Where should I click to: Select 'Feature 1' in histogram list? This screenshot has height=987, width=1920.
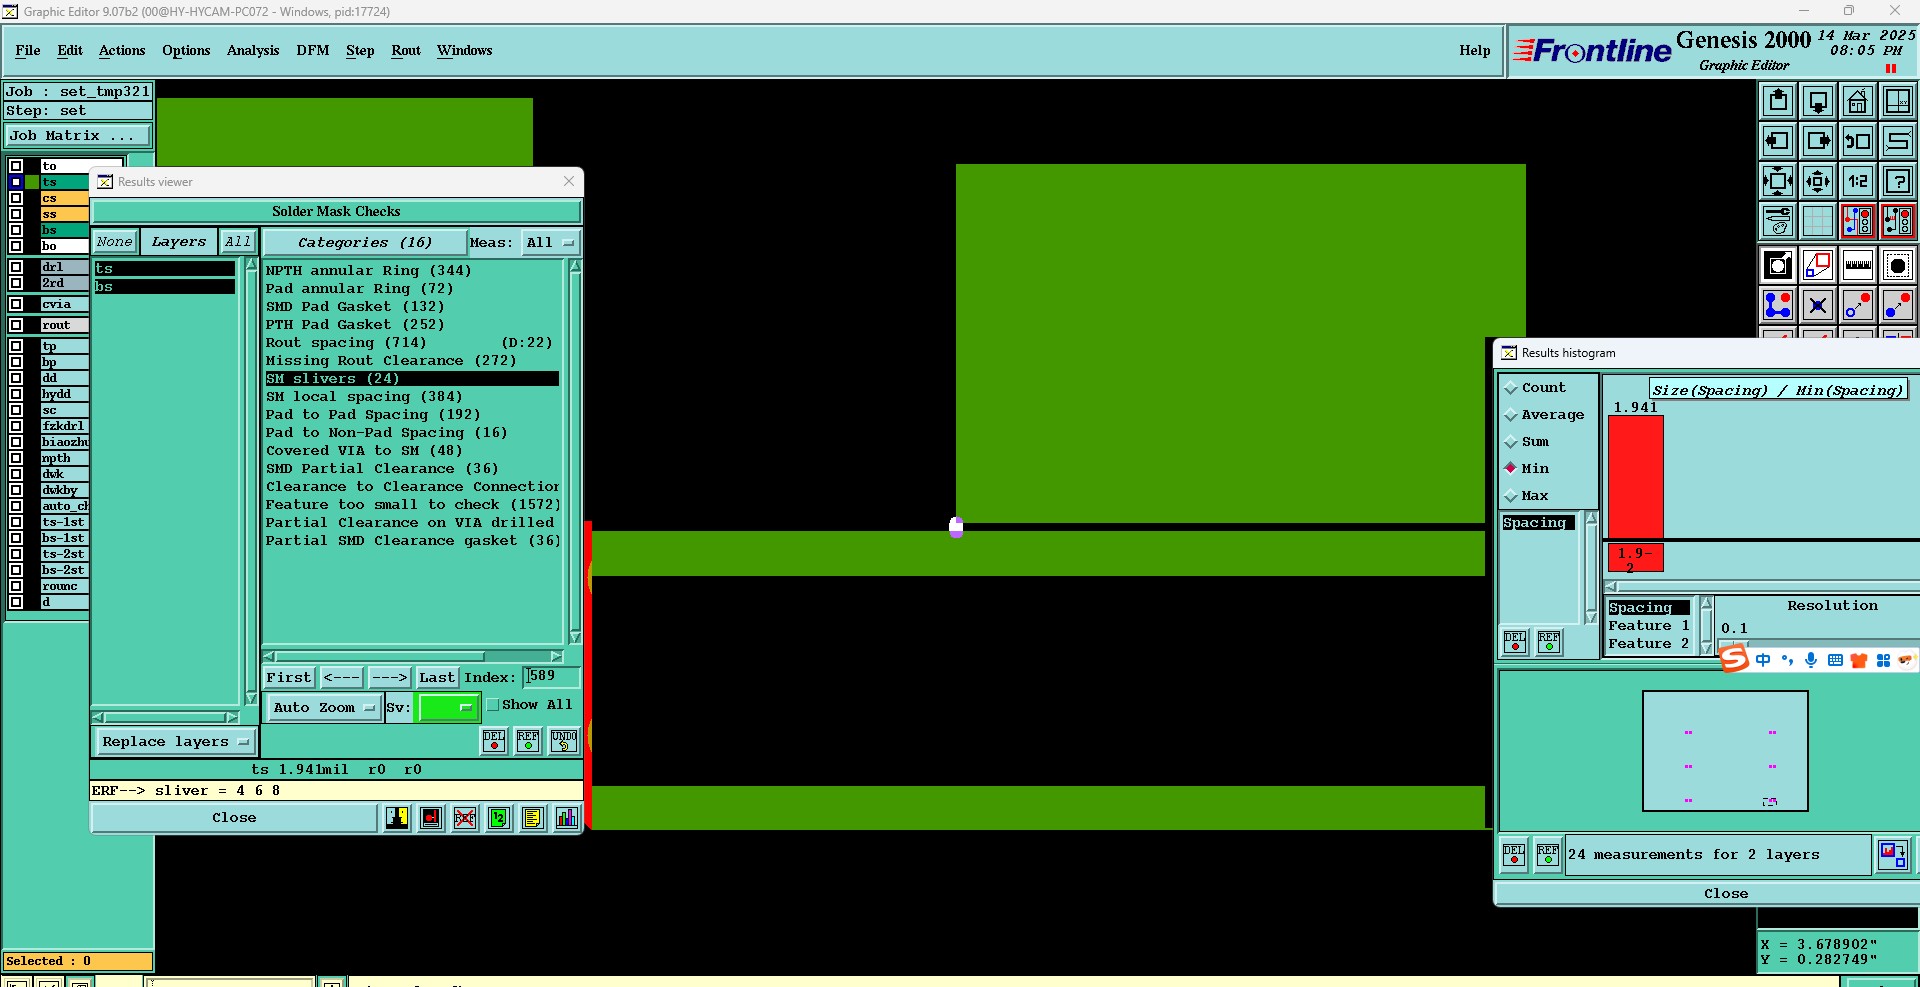point(1648,626)
